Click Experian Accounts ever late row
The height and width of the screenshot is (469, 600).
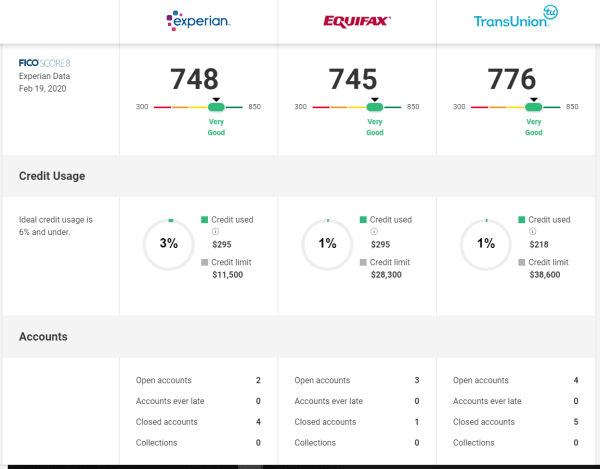tap(198, 401)
